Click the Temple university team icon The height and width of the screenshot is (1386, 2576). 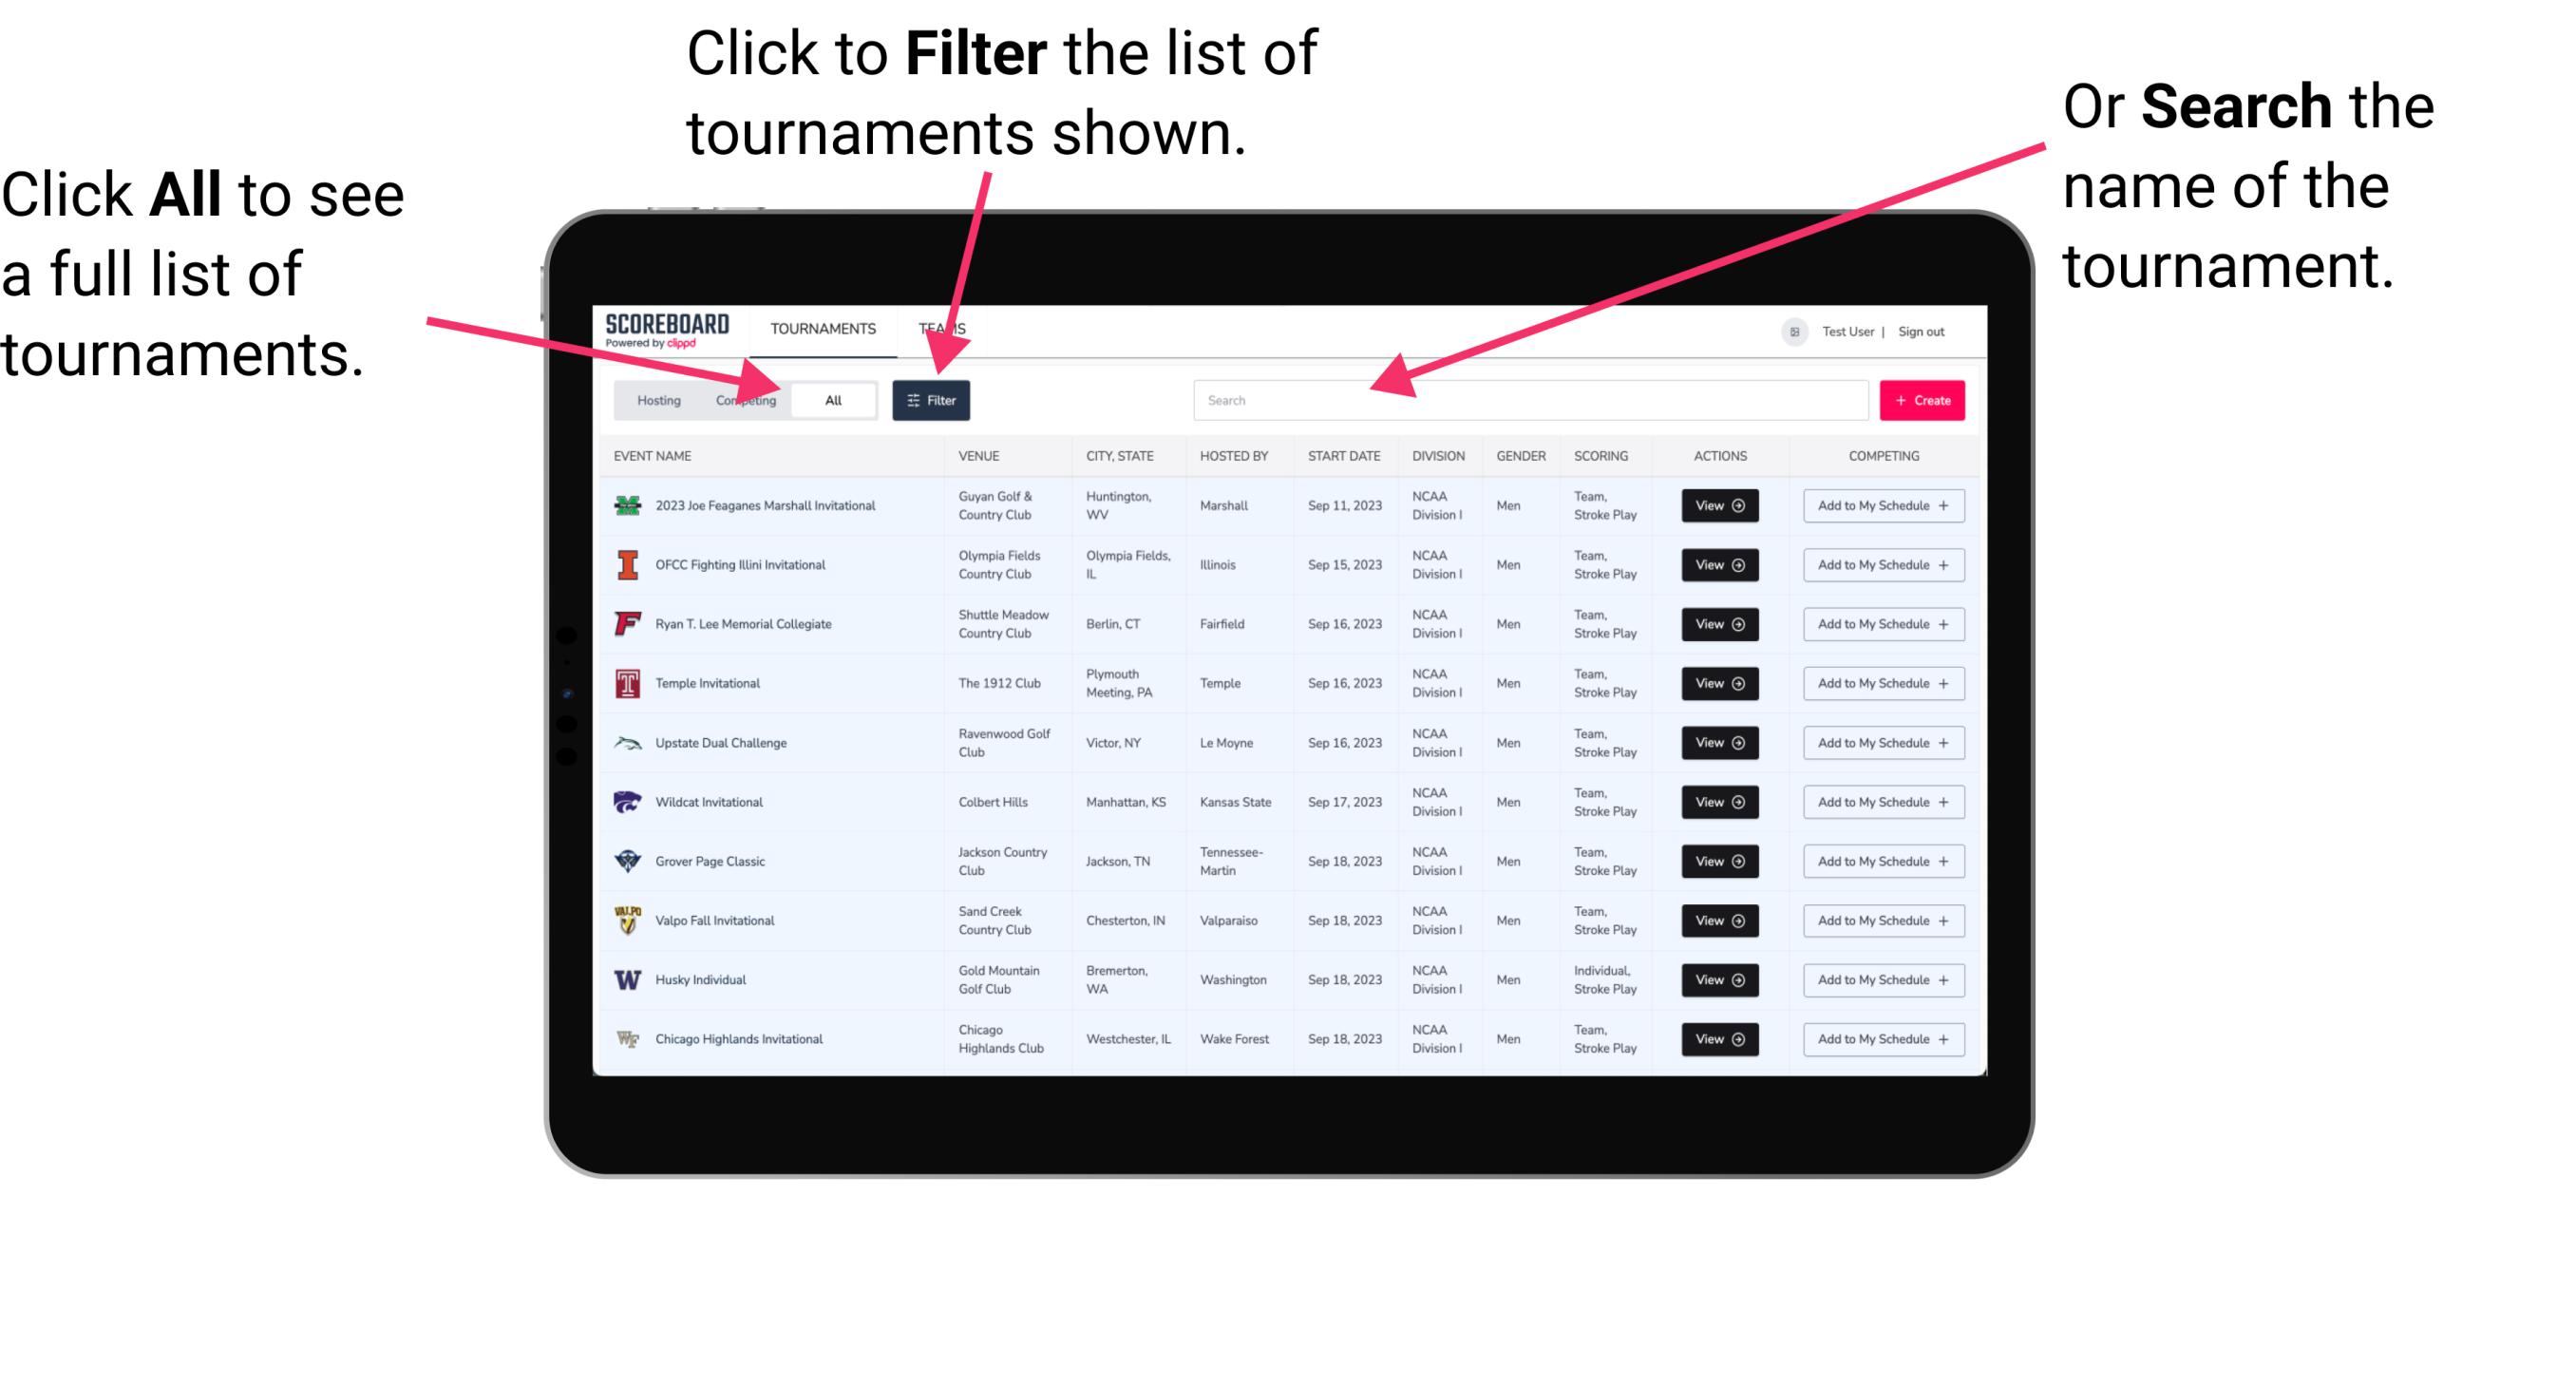(626, 683)
